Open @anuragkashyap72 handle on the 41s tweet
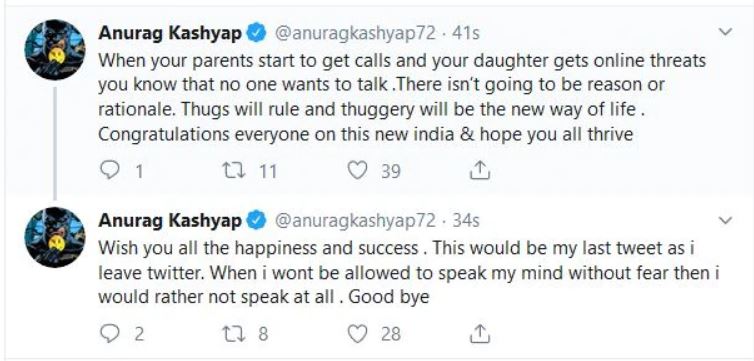754x361 pixels. (355, 34)
